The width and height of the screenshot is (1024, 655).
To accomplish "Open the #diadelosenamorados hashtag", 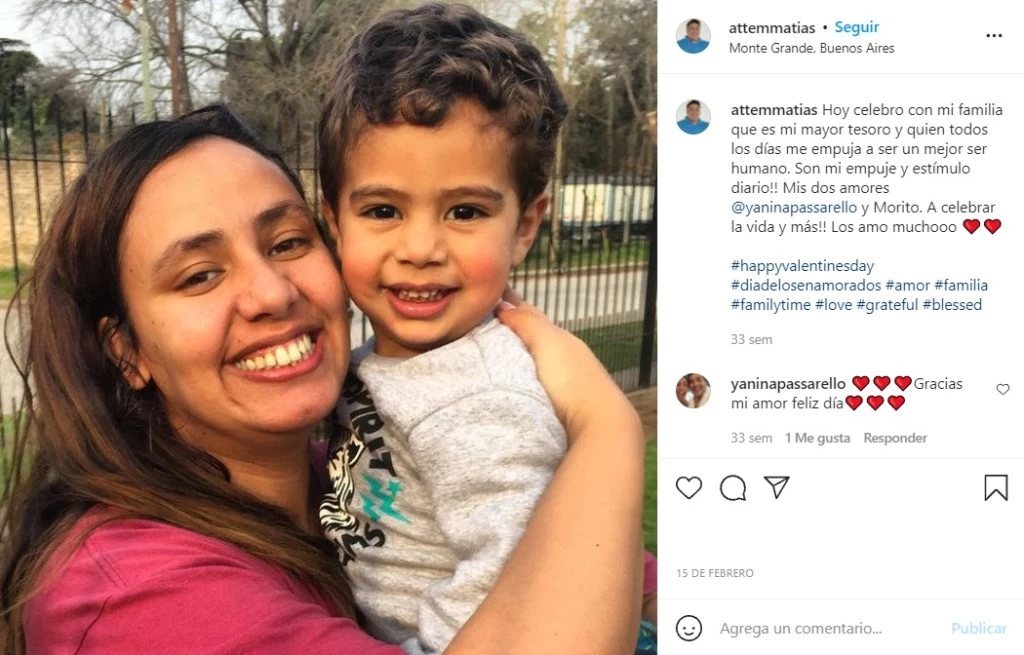I will [x=806, y=285].
